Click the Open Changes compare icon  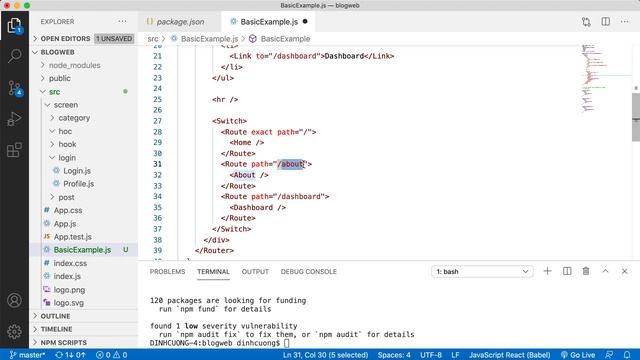coord(586,22)
